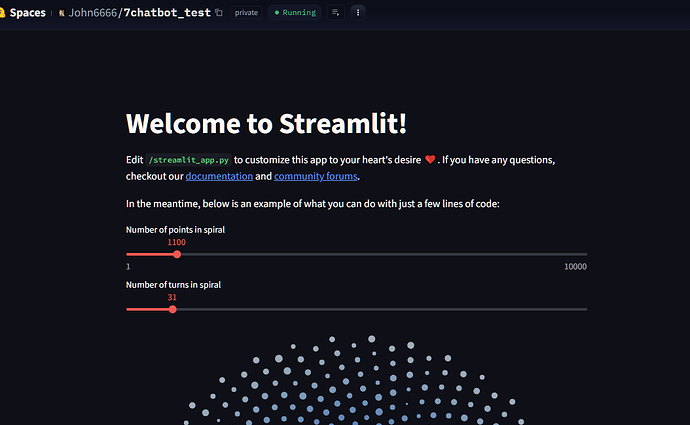Screen dimensions: 690x425
Task: Click the /streamlit_app.py code text
Action: (189, 160)
